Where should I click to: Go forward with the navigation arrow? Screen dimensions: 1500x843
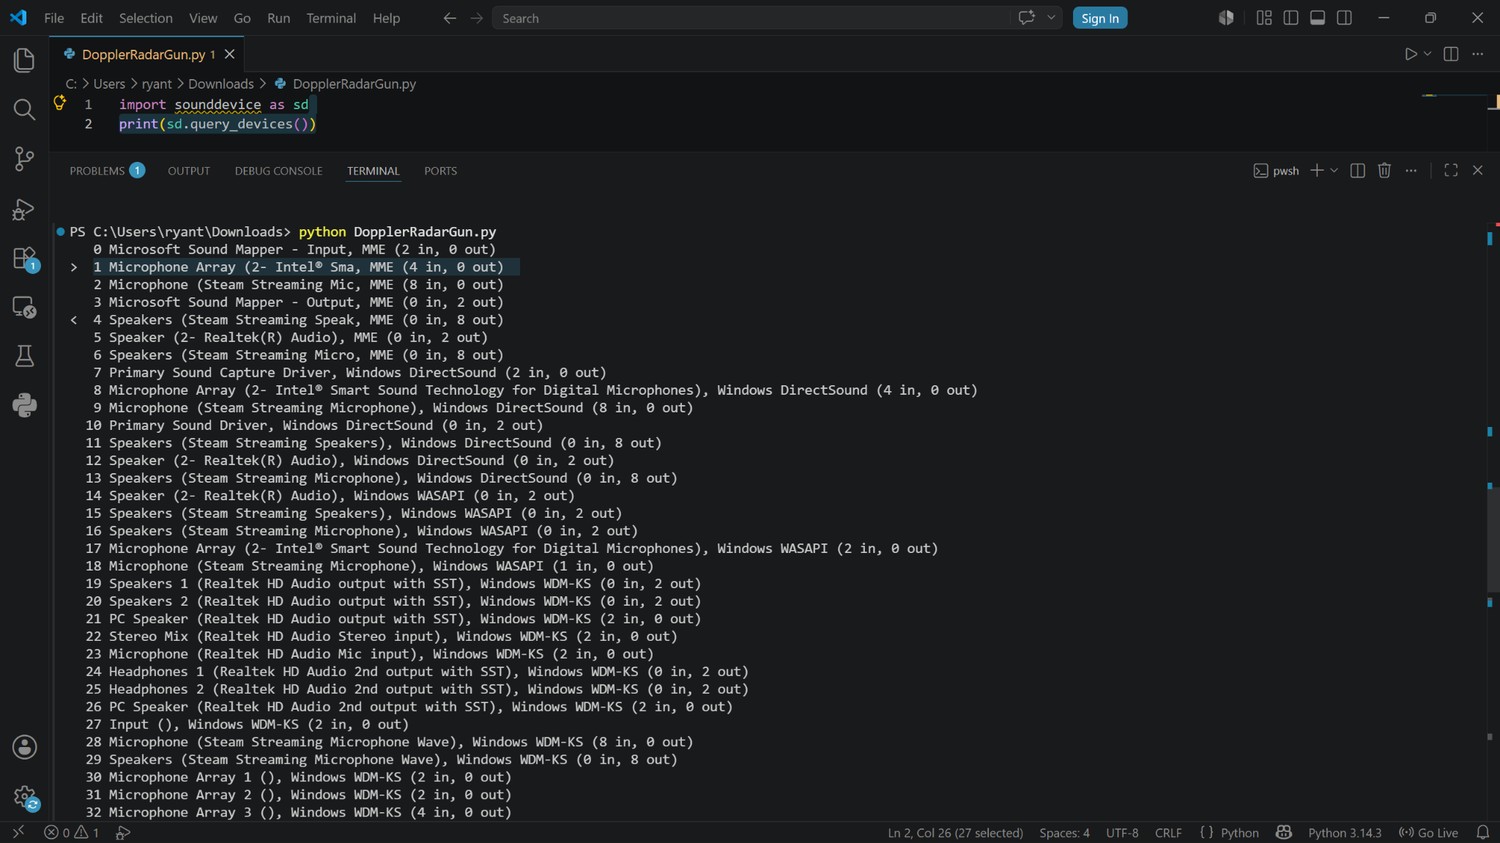[x=477, y=18]
